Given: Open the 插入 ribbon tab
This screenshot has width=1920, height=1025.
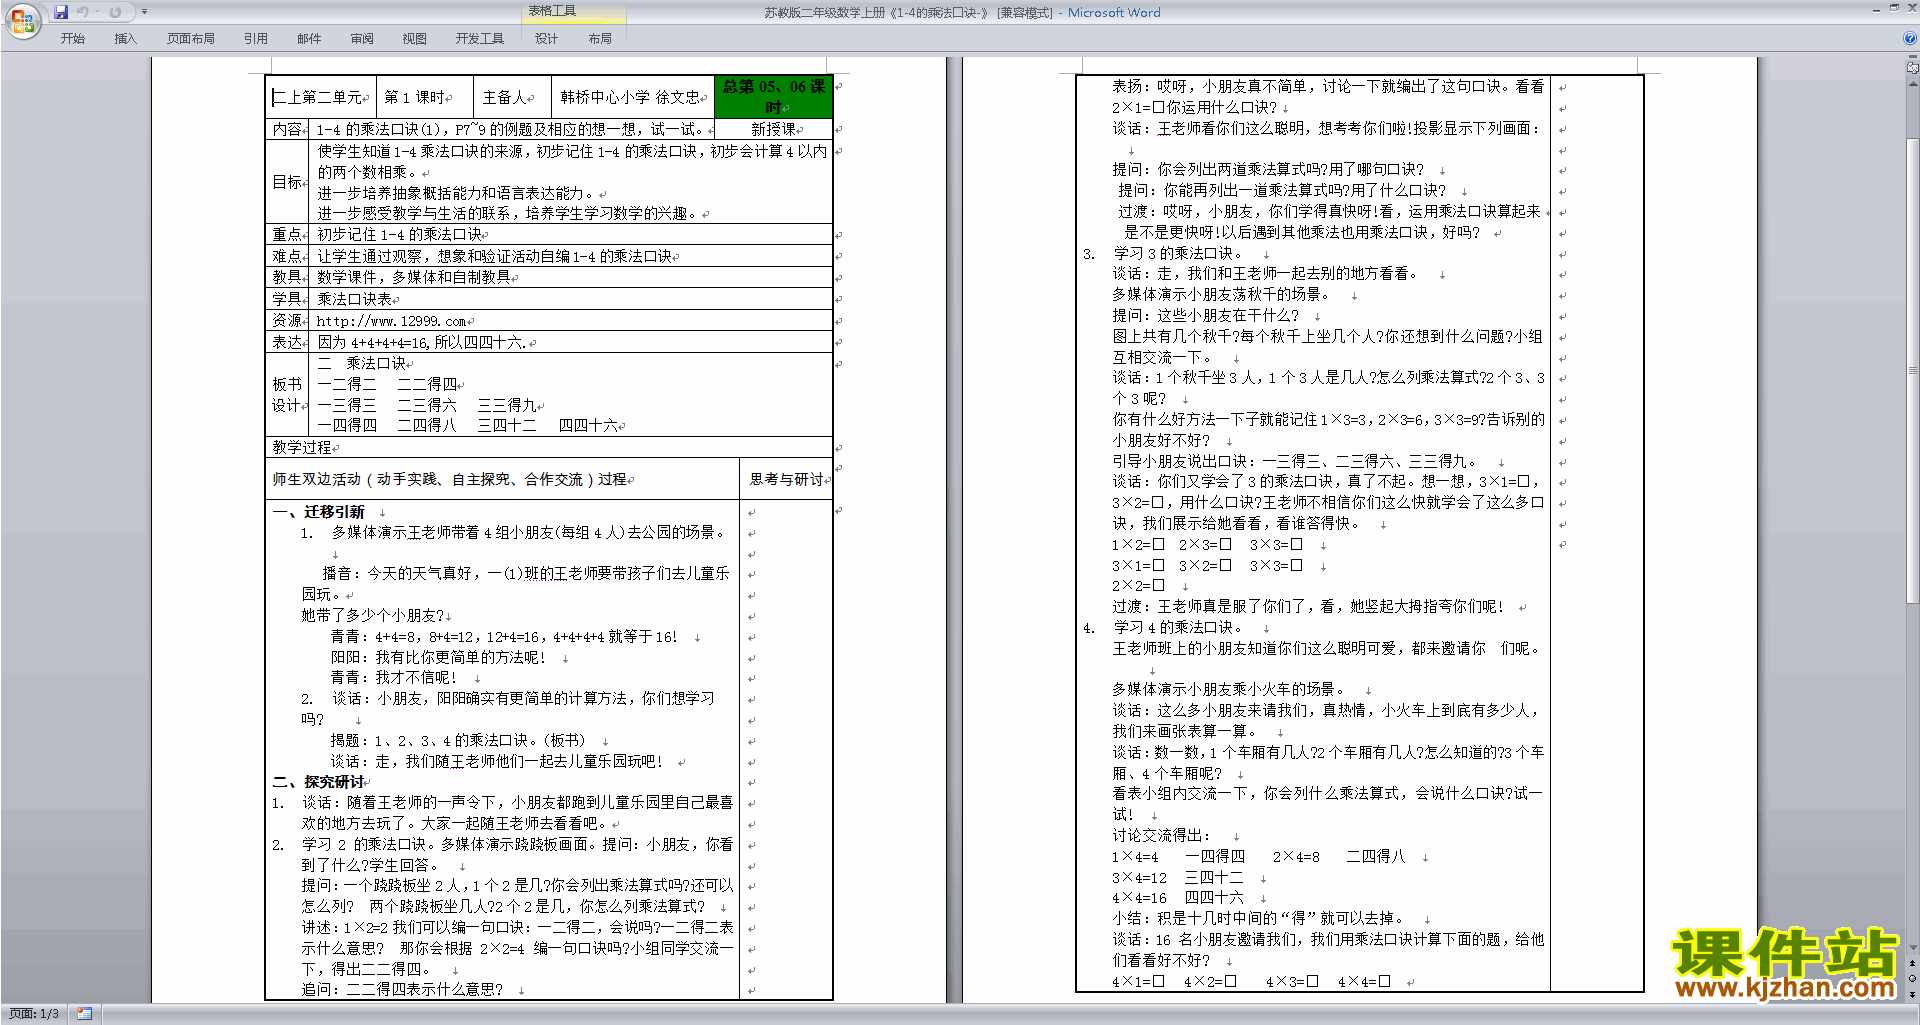Looking at the screenshot, I should coord(125,39).
